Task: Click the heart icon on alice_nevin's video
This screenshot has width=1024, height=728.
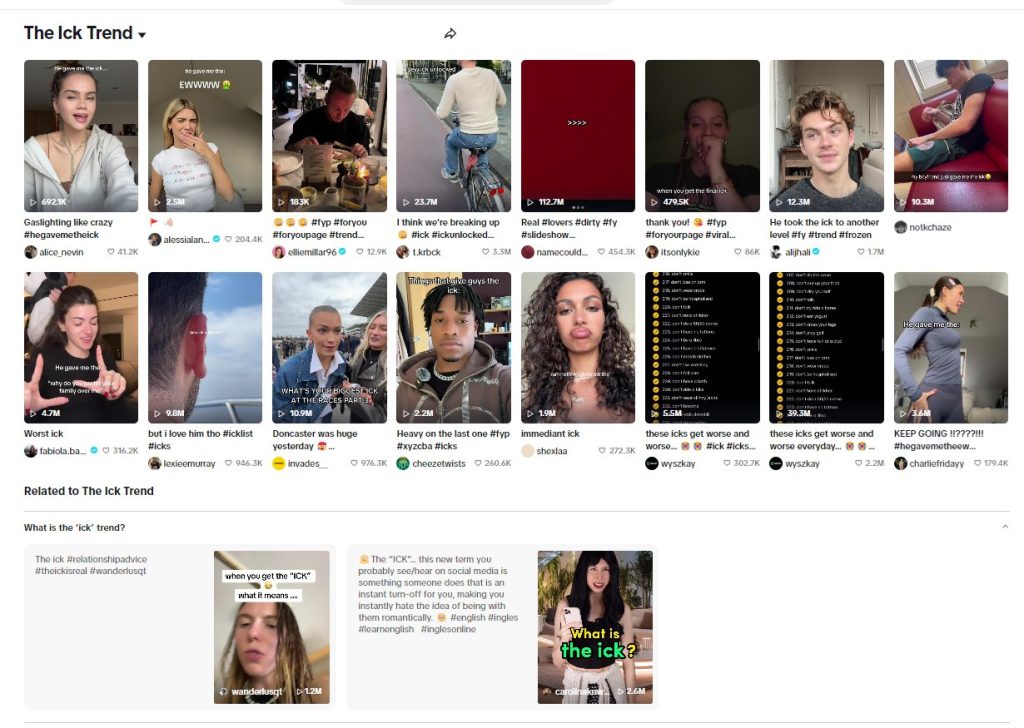Action: pos(111,252)
